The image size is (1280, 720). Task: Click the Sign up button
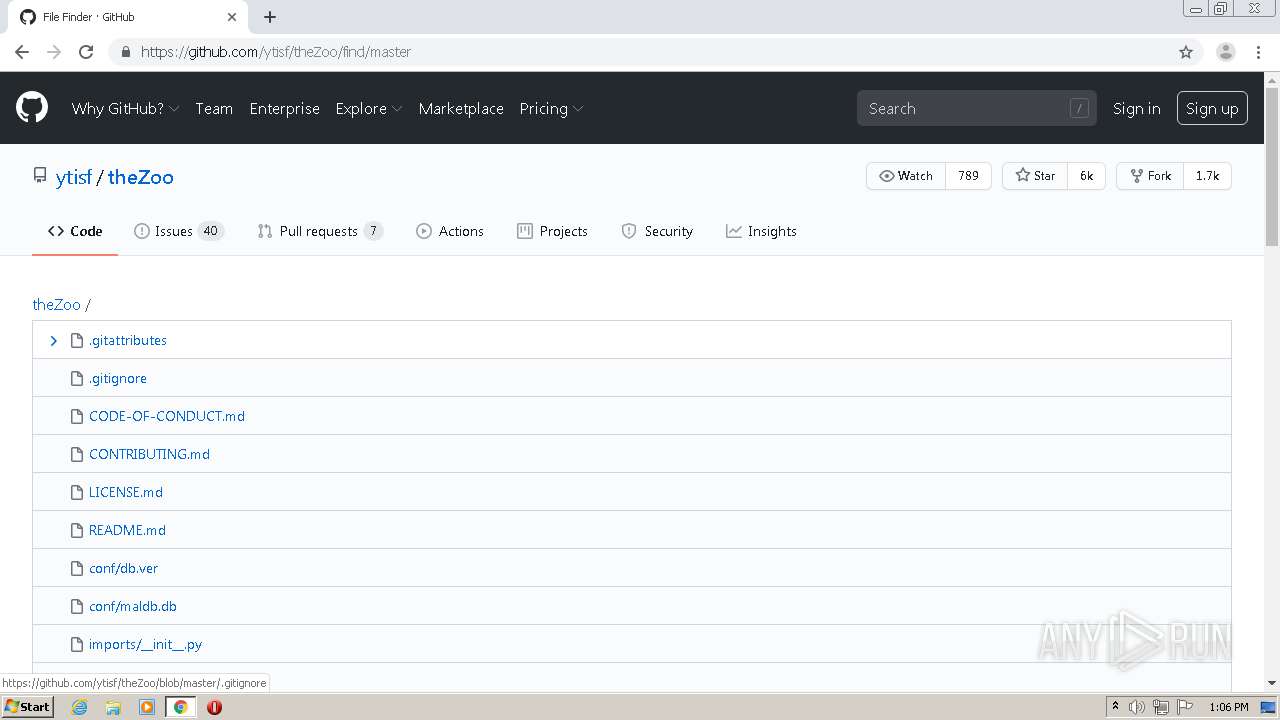click(x=1212, y=108)
